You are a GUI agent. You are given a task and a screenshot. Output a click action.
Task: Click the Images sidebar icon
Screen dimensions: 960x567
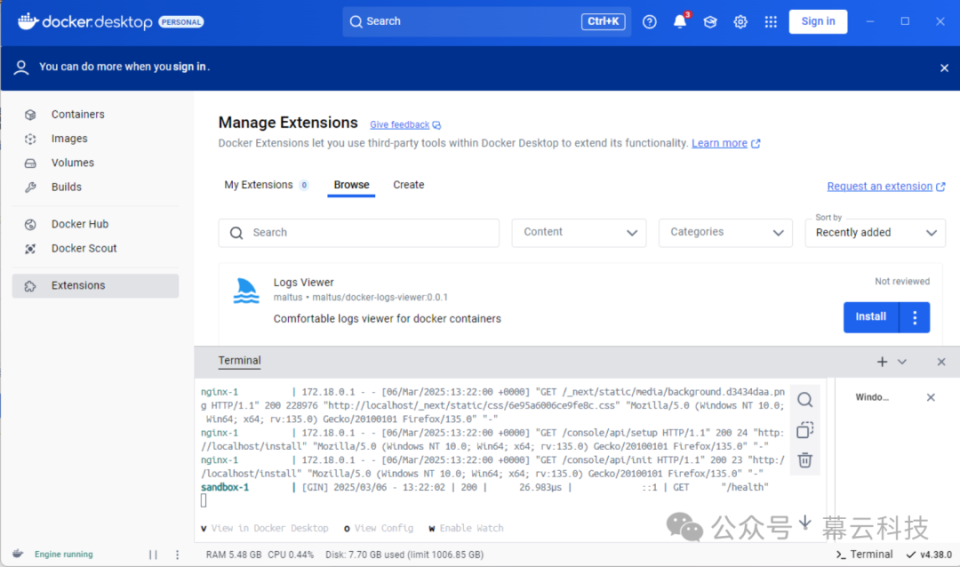30,139
